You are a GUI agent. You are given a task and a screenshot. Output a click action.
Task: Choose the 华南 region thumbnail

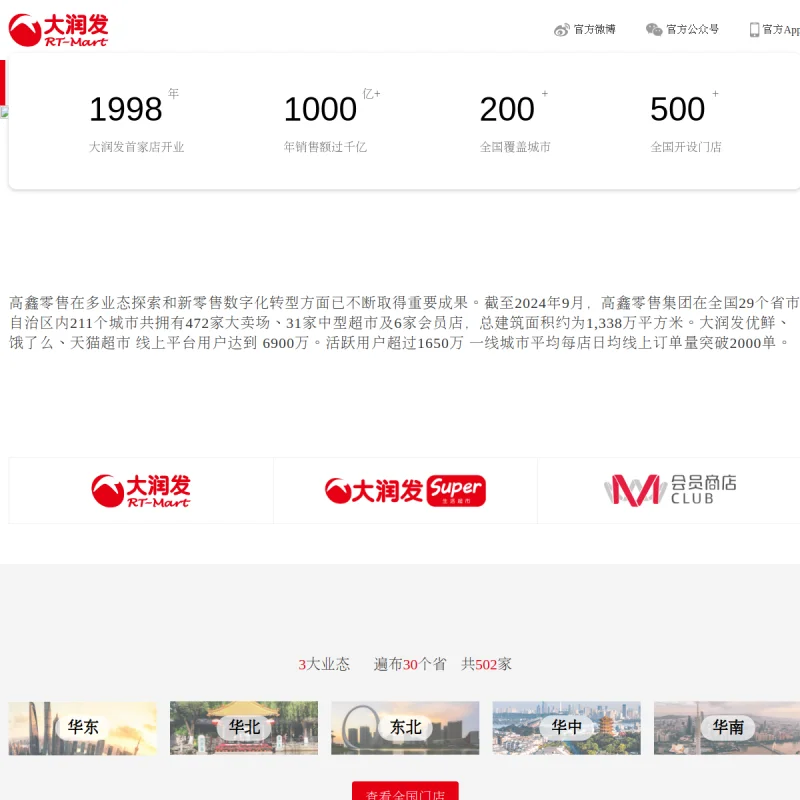727,728
